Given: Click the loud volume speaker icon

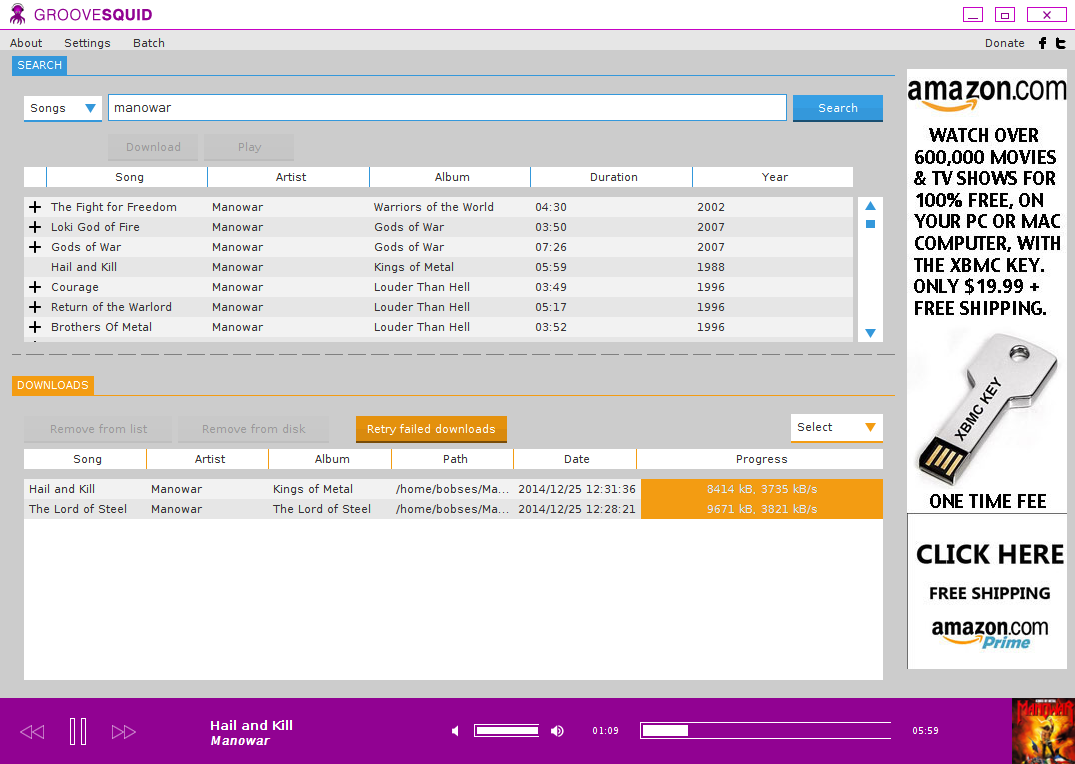Looking at the screenshot, I should click(x=557, y=731).
